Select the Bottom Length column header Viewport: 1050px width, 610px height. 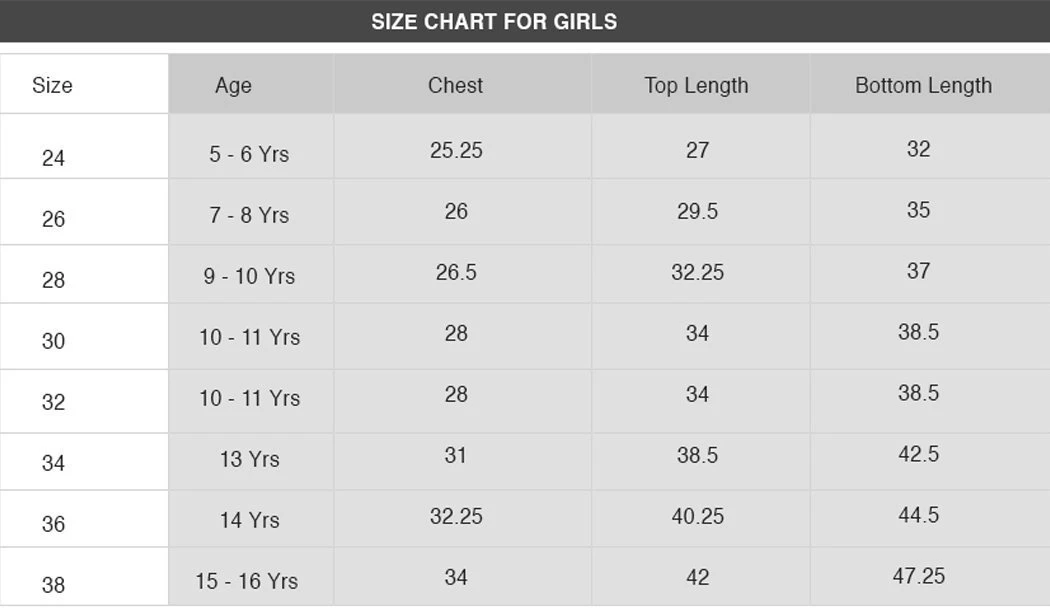coord(923,86)
